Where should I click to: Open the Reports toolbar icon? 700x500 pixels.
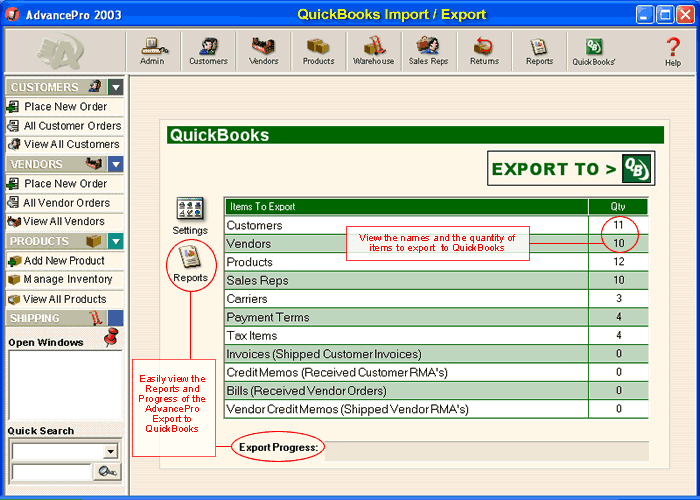pyautogui.click(x=539, y=51)
